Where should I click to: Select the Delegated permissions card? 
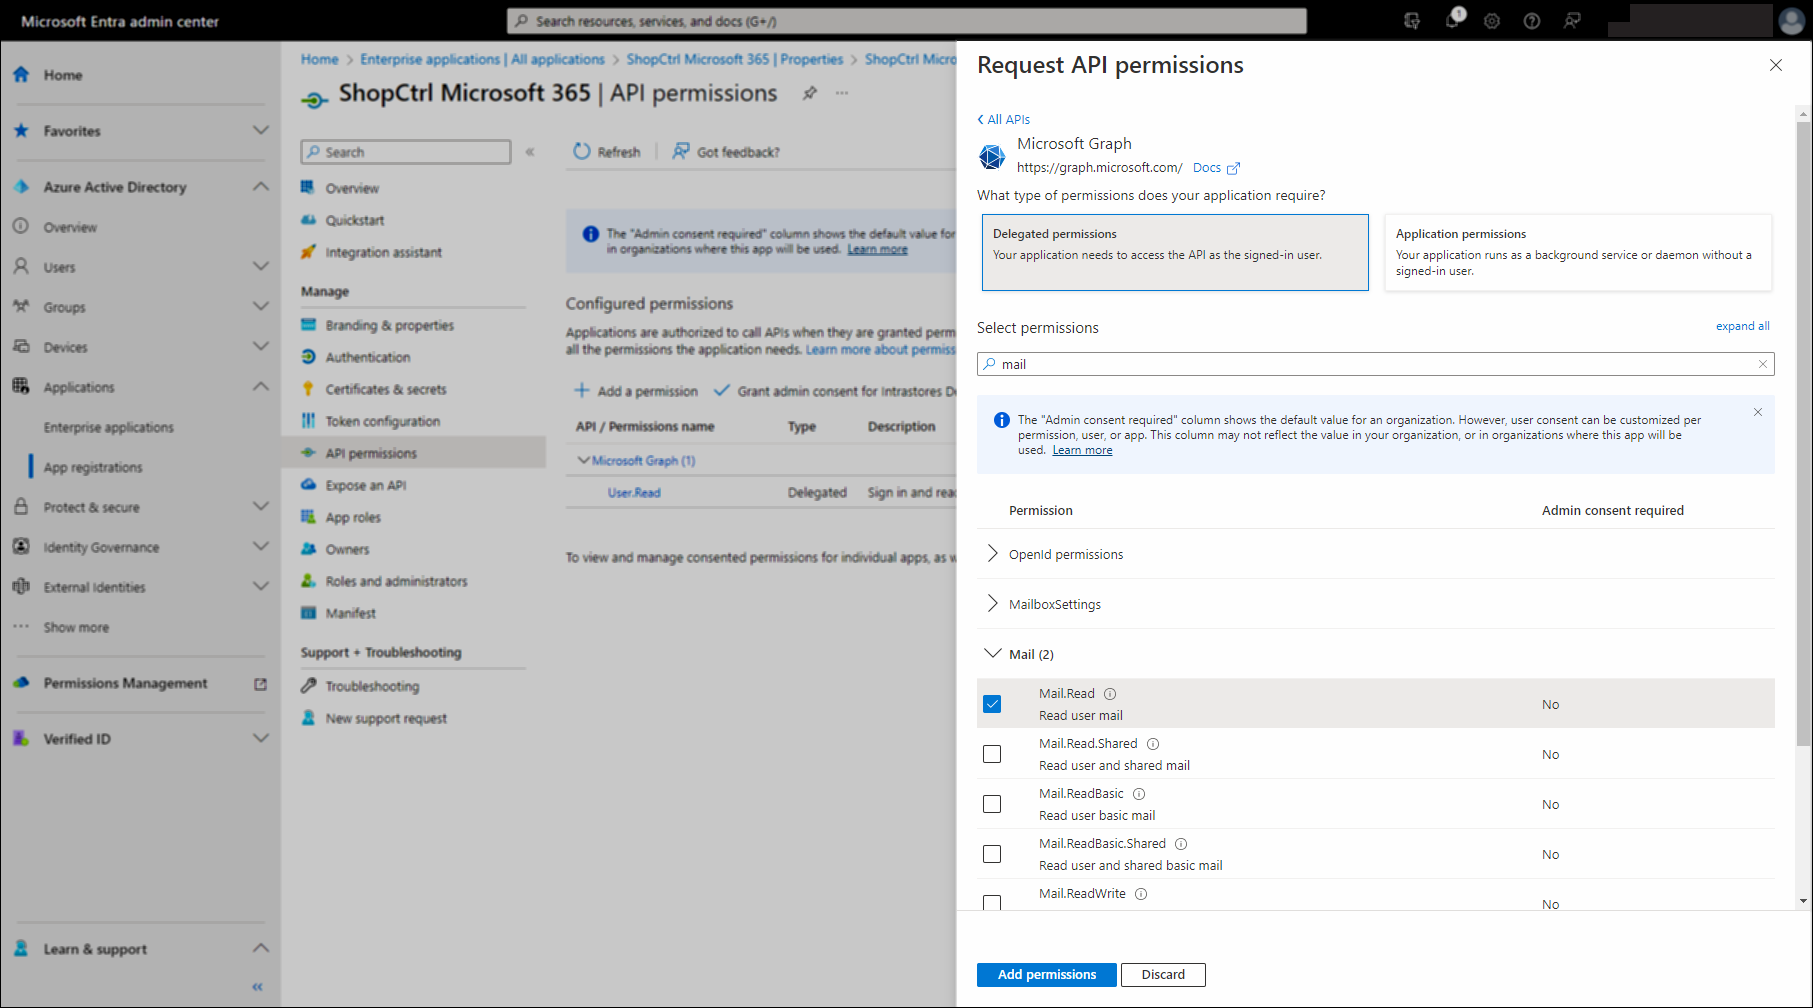tap(1175, 252)
